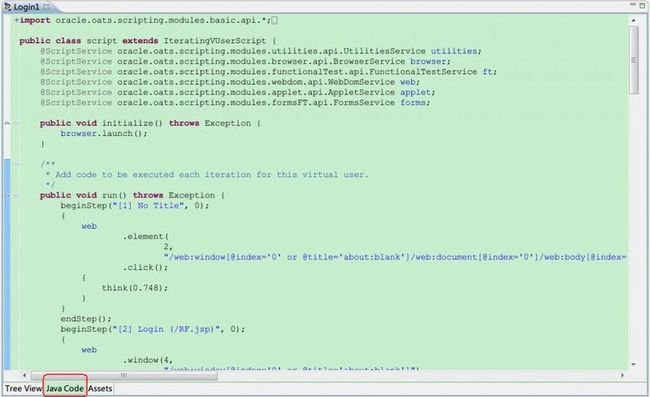Click the override marker beside initialize()
650x397 pixels.
pos(7,123)
